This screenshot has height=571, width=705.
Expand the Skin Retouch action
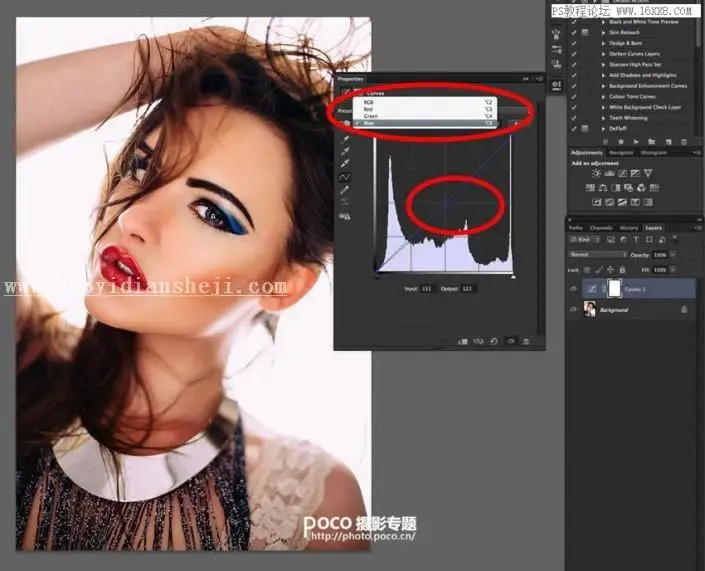point(603,32)
